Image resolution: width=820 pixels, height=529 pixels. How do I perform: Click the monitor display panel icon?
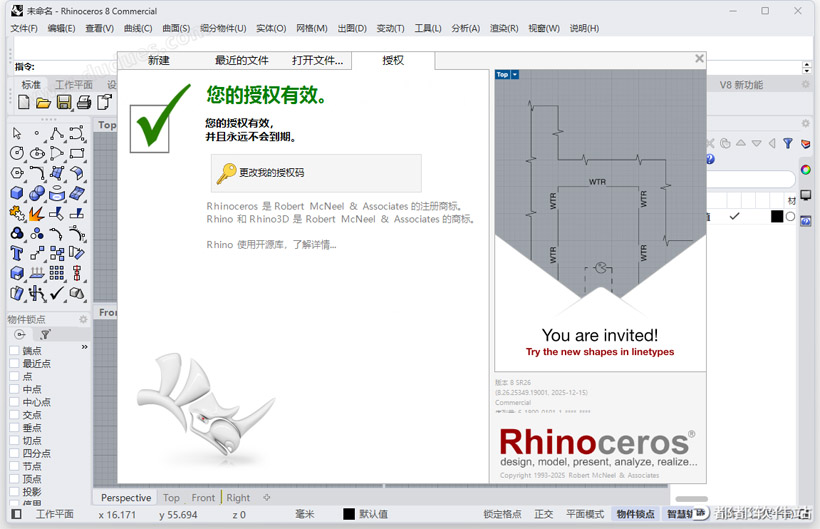pos(806,196)
